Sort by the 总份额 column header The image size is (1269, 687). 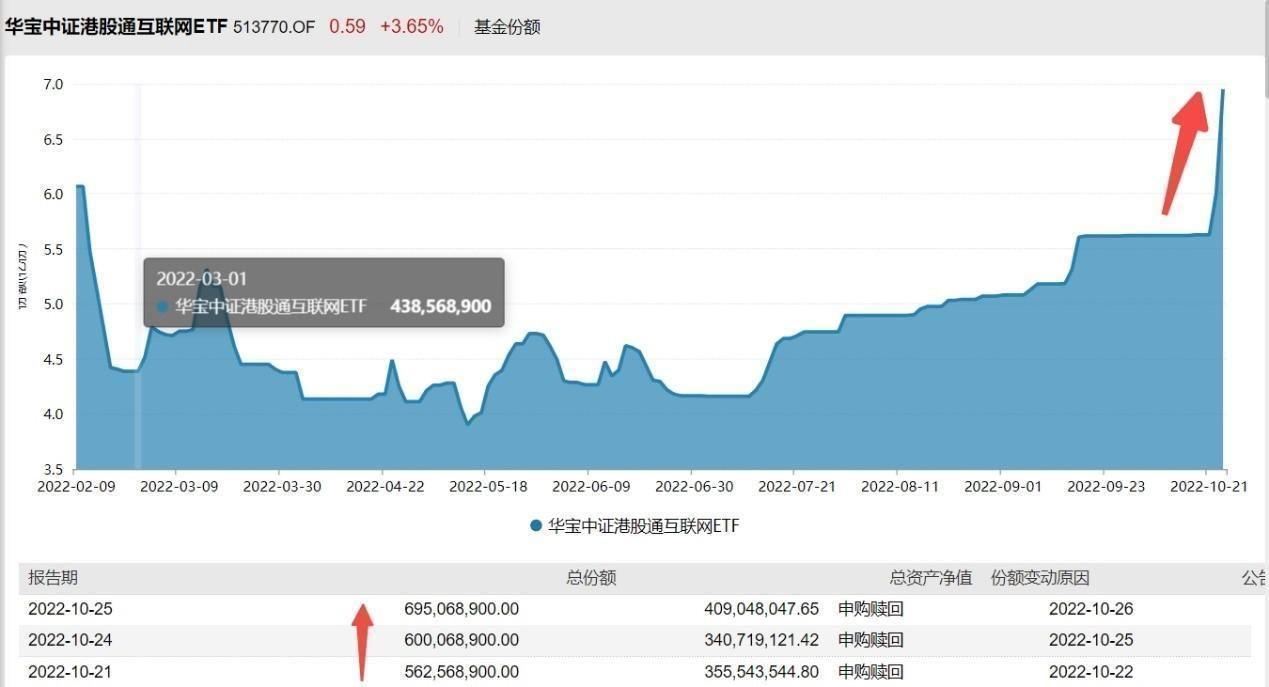coord(591,578)
